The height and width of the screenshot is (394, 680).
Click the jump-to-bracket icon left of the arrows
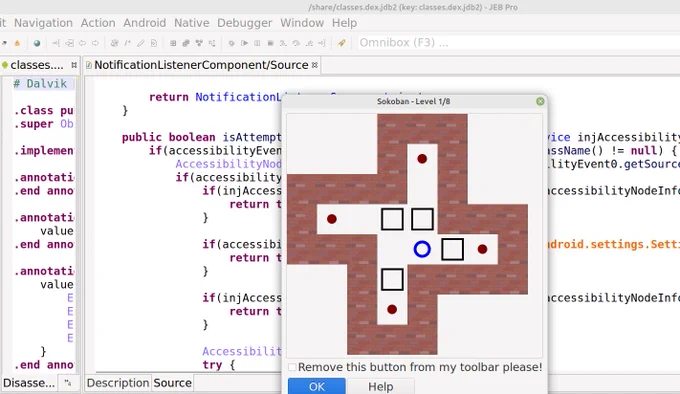pos(56,43)
